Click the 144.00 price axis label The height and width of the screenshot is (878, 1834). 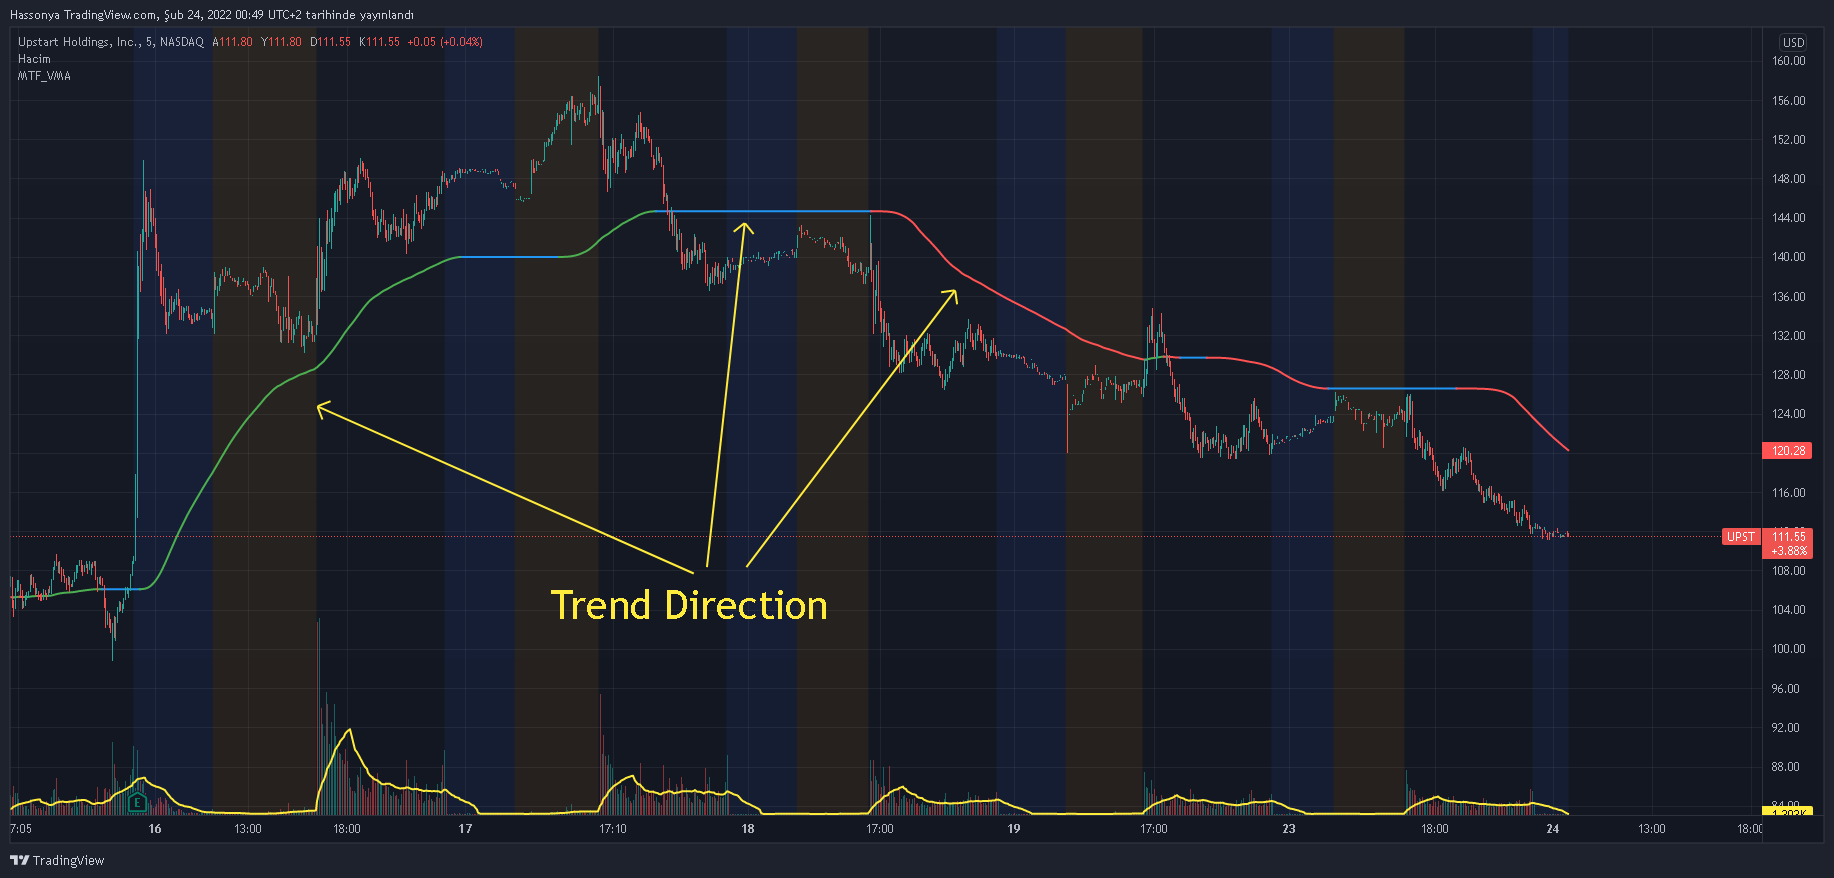click(x=1788, y=218)
